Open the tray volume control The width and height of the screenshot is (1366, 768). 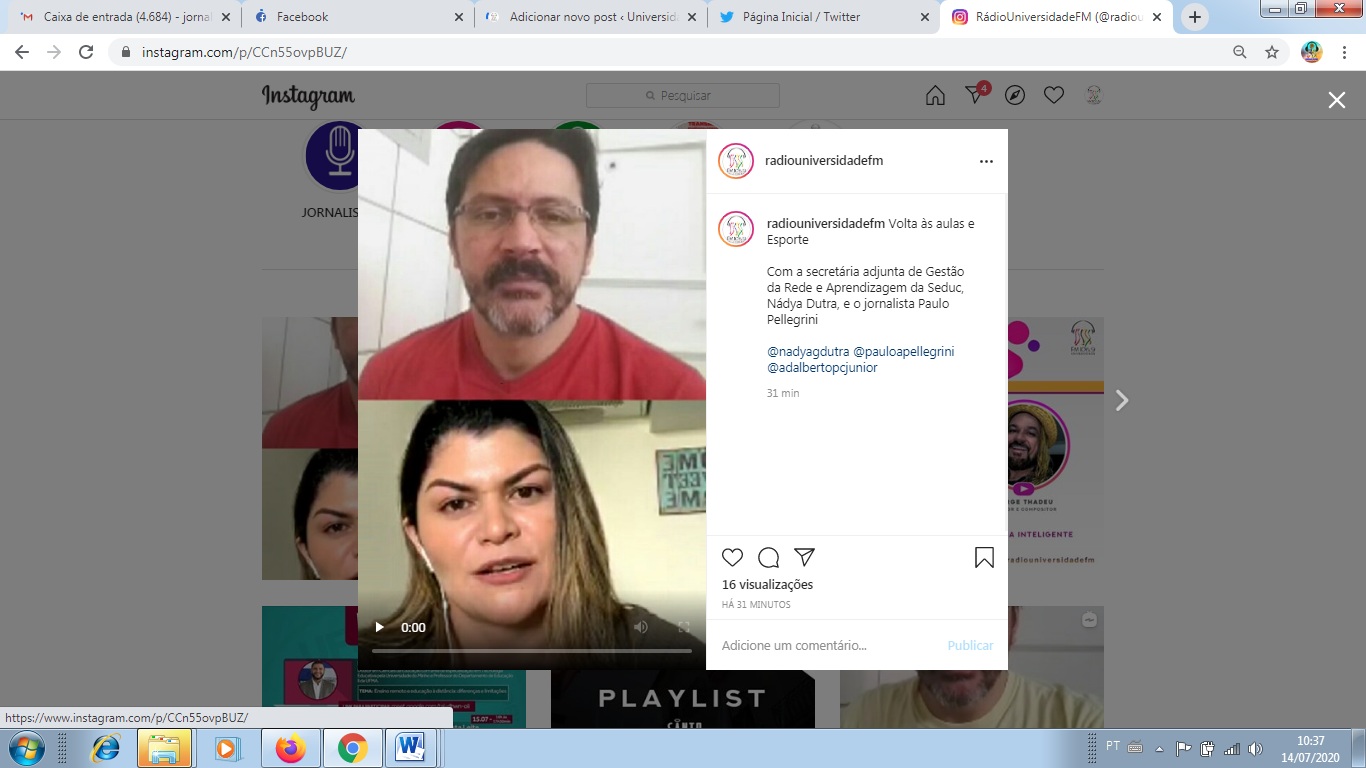tap(1255, 748)
